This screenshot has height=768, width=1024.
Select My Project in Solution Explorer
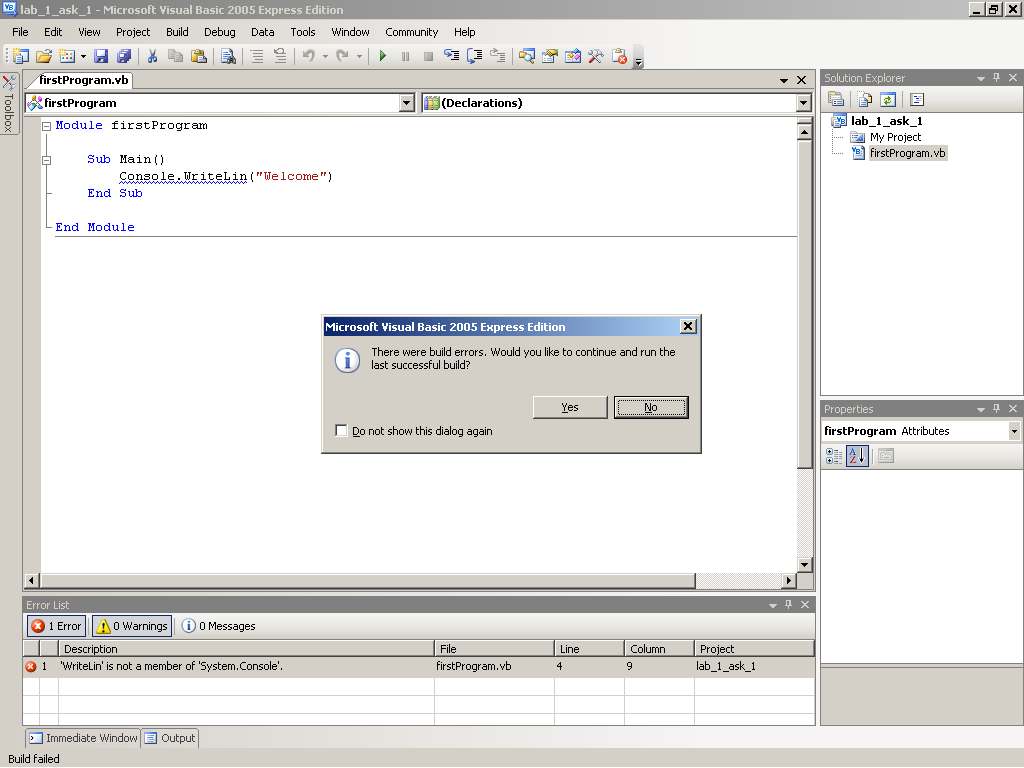pos(895,137)
